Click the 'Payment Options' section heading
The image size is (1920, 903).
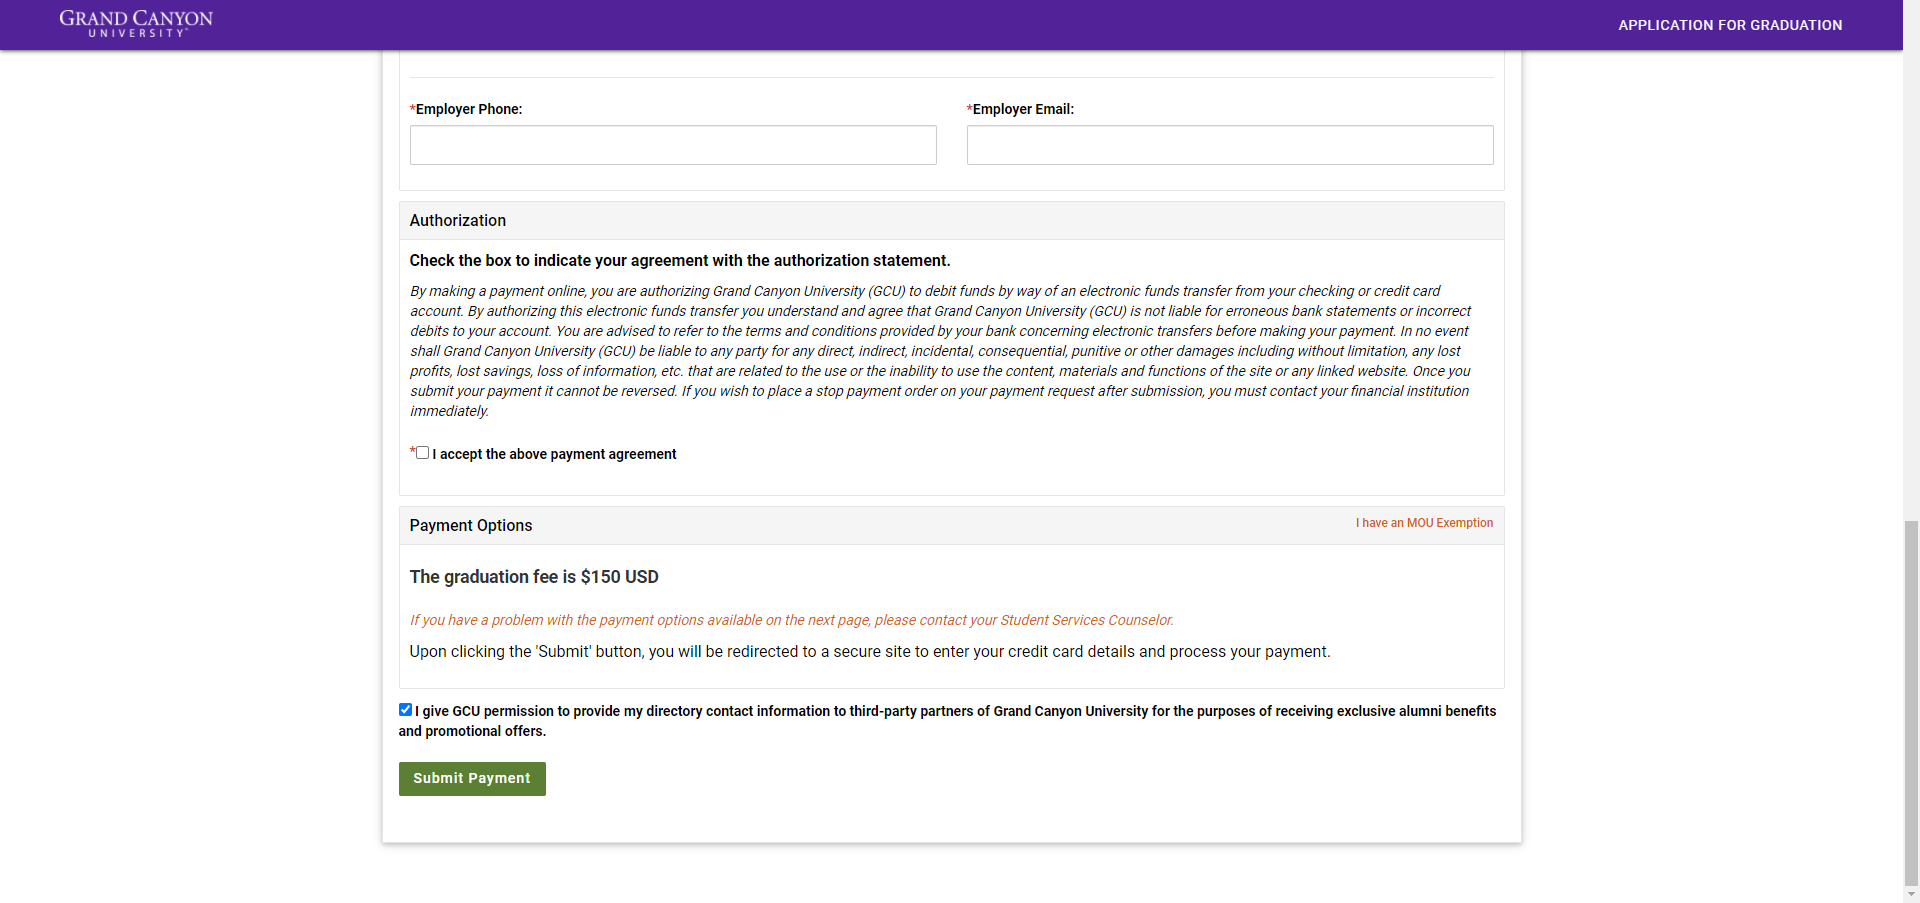[471, 526]
